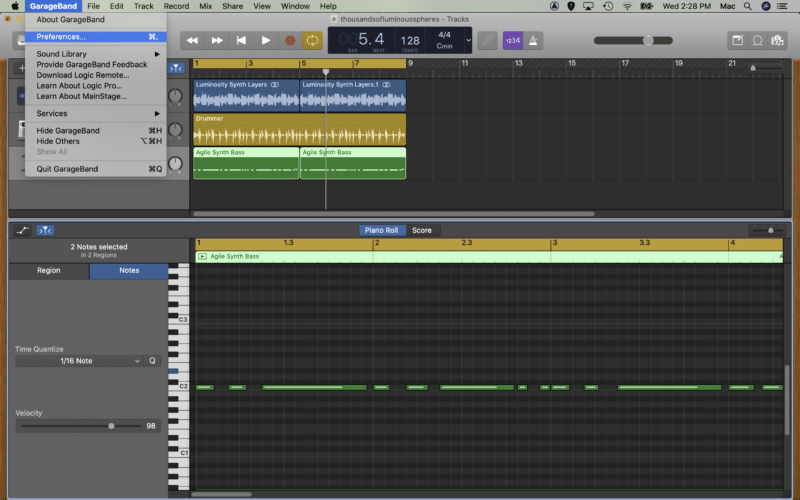Go to beginning with the transport button
The width and height of the screenshot is (800, 500).
click(x=241, y=40)
